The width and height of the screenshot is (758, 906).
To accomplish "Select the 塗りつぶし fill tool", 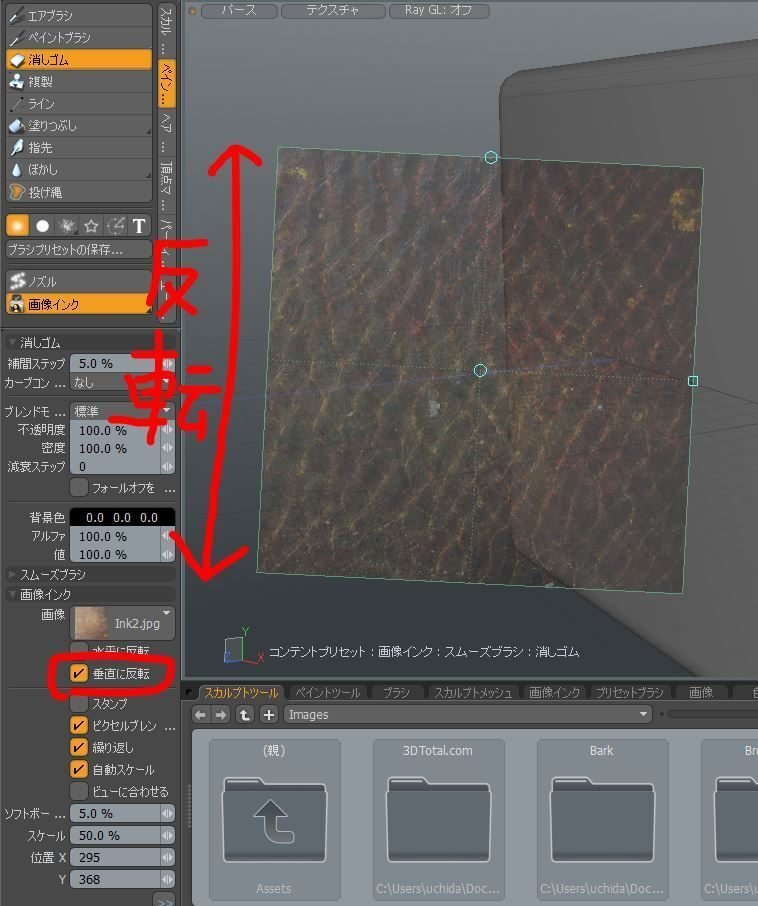I will [79, 125].
